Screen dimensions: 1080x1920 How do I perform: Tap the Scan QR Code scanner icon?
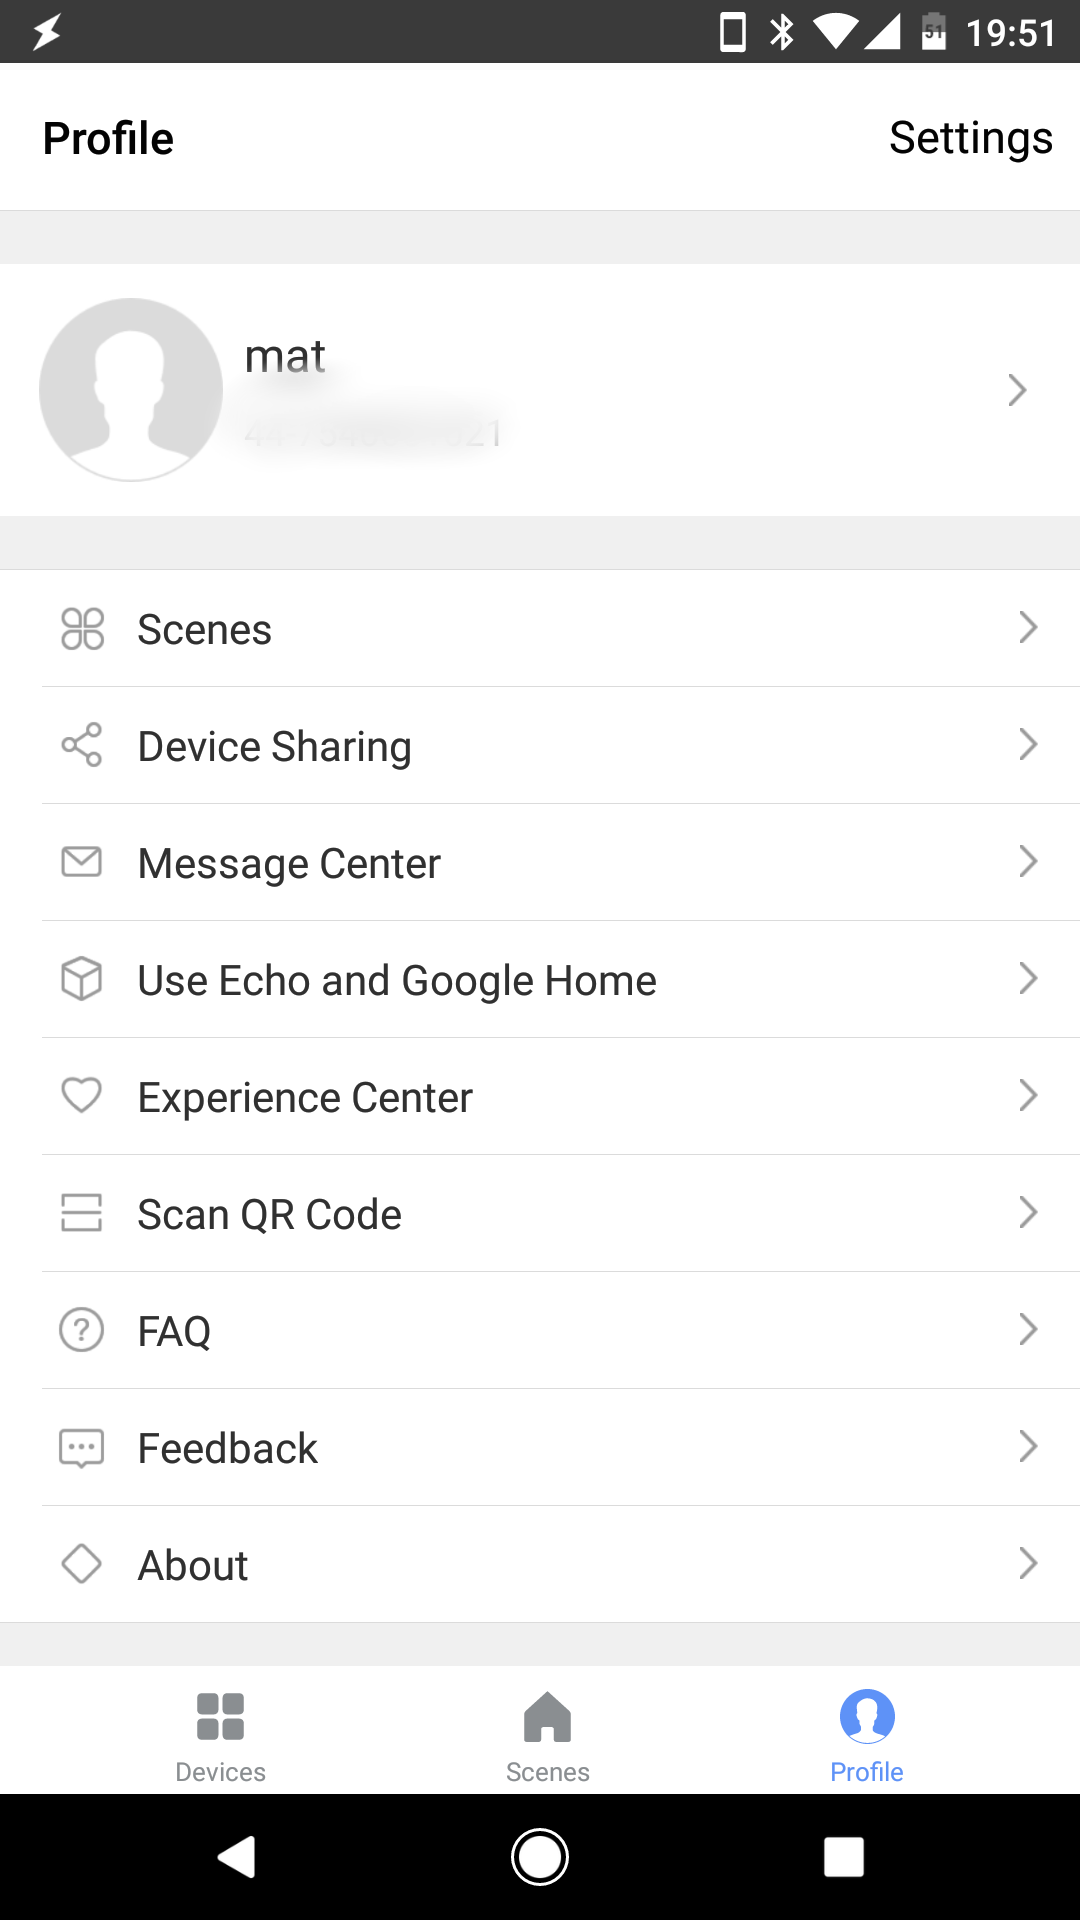(x=82, y=1212)
